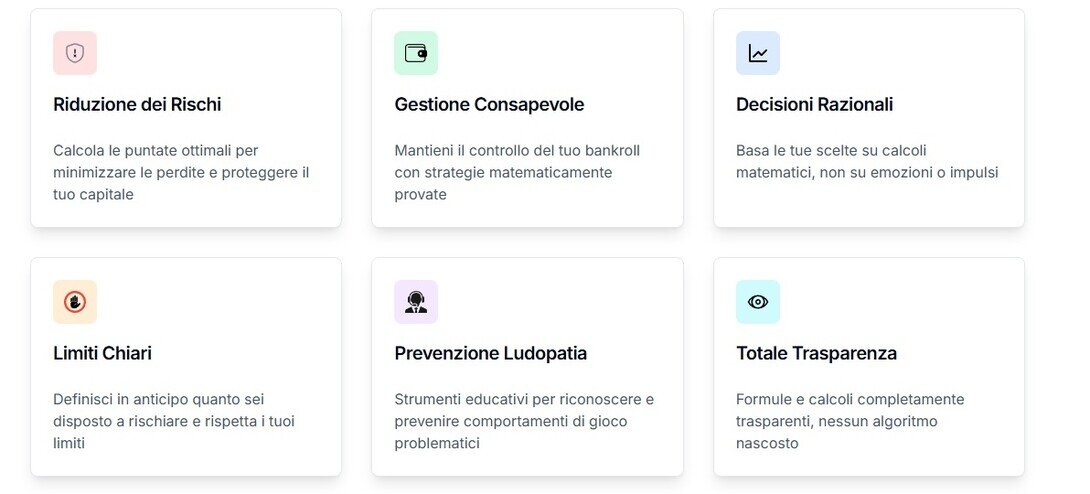Click the Totale Trasparenza heading

(816, 353)
